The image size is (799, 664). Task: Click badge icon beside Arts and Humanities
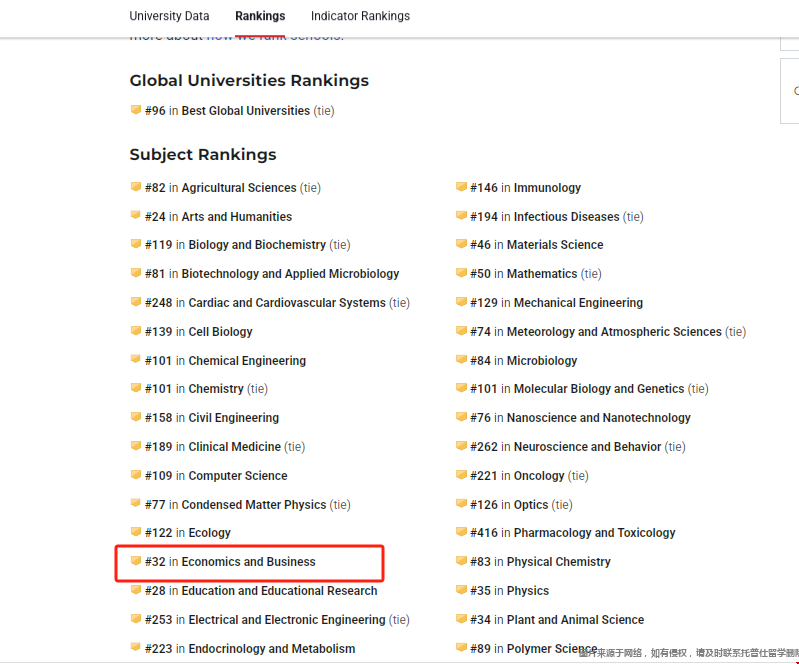136,216
